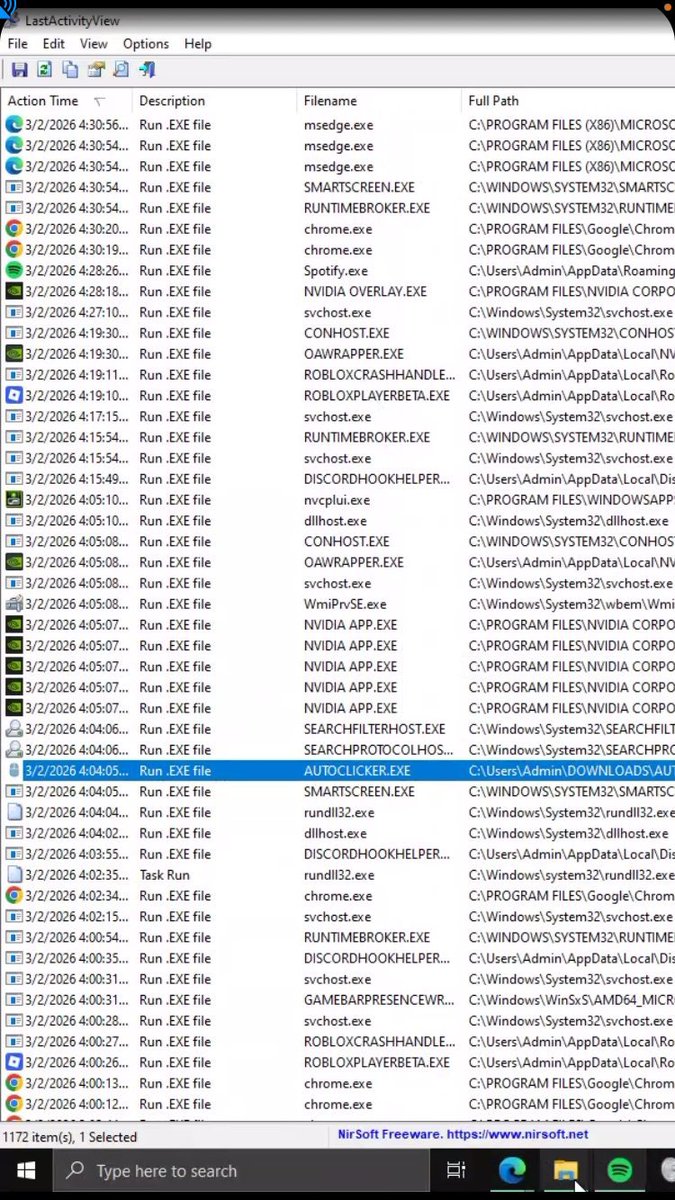675x1200 pixels.
Task: Click the Copy Selected Items toolbar icon
Action: coord(70,70)
